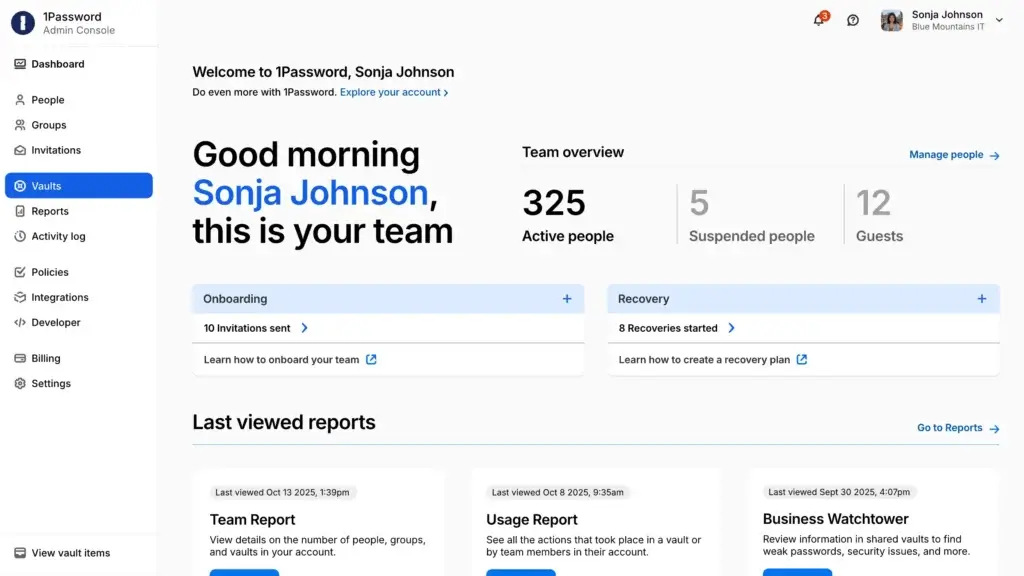Go to Policies page

coord(78,272)
